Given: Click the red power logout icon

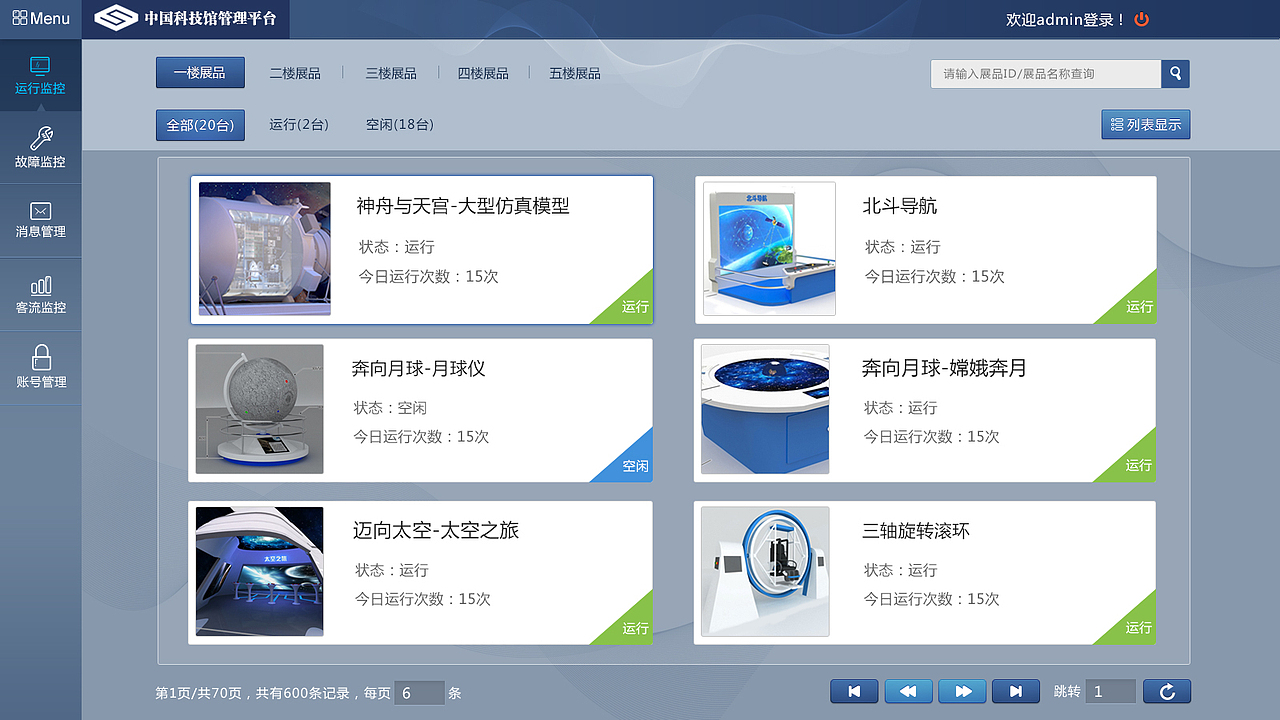Looking at the screenshot, I should [x=1142, y=19].
